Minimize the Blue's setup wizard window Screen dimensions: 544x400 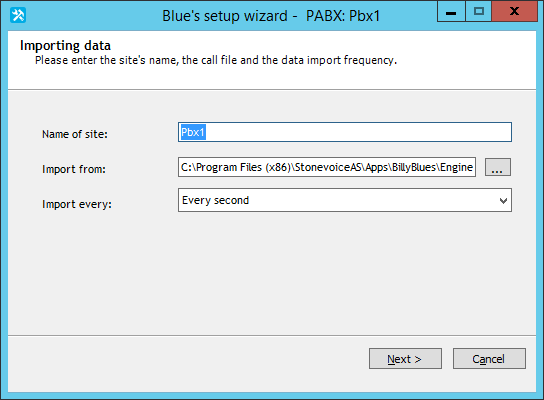[451, 12]
